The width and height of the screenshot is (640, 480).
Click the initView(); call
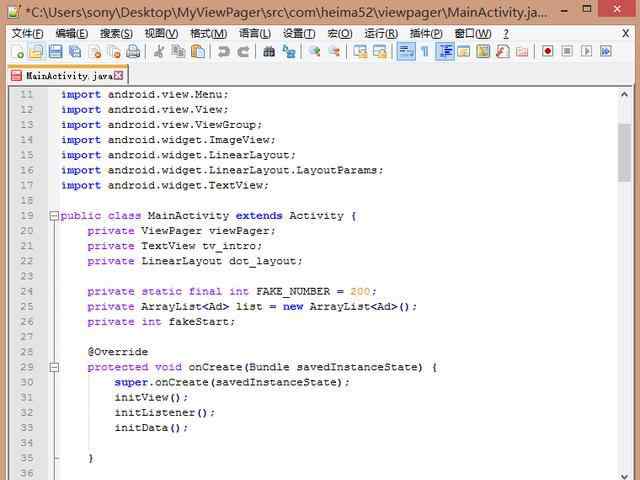point(151,397)
